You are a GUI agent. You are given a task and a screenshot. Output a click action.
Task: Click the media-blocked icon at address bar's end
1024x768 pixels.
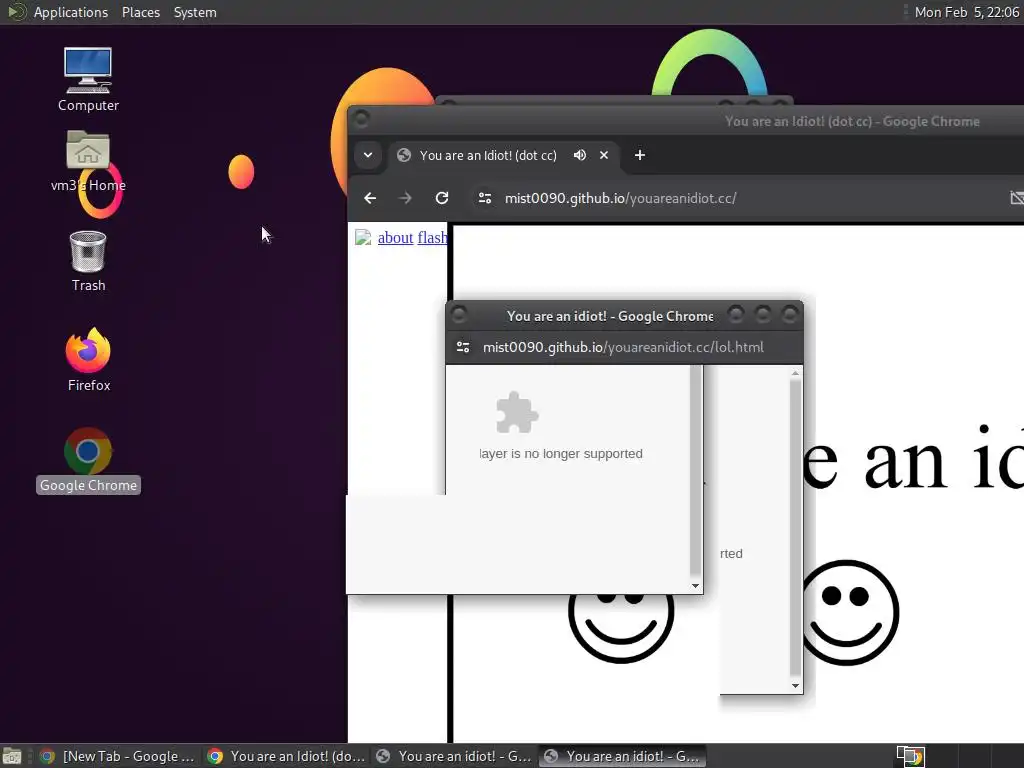(1016, 198)
